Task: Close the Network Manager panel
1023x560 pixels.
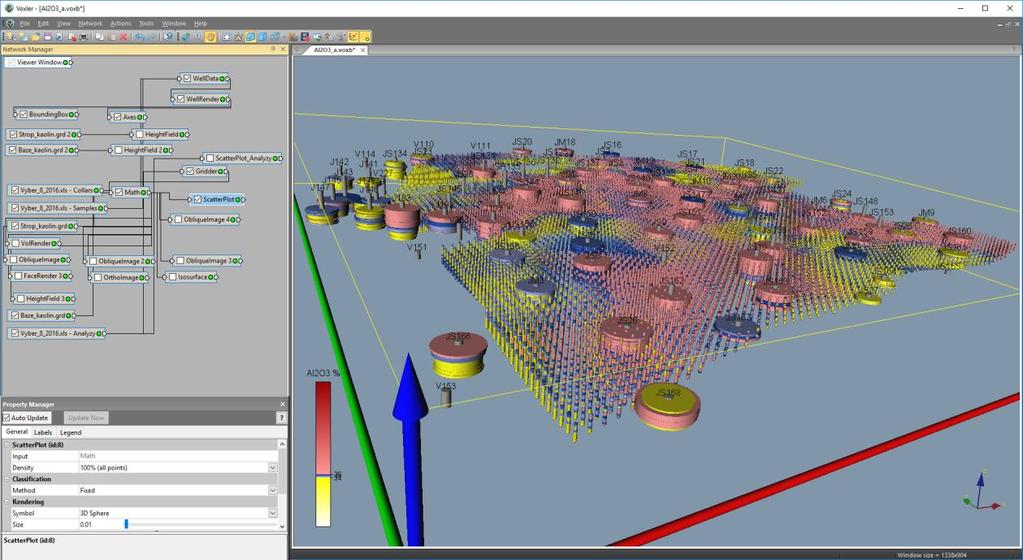Action: [282, 49]
